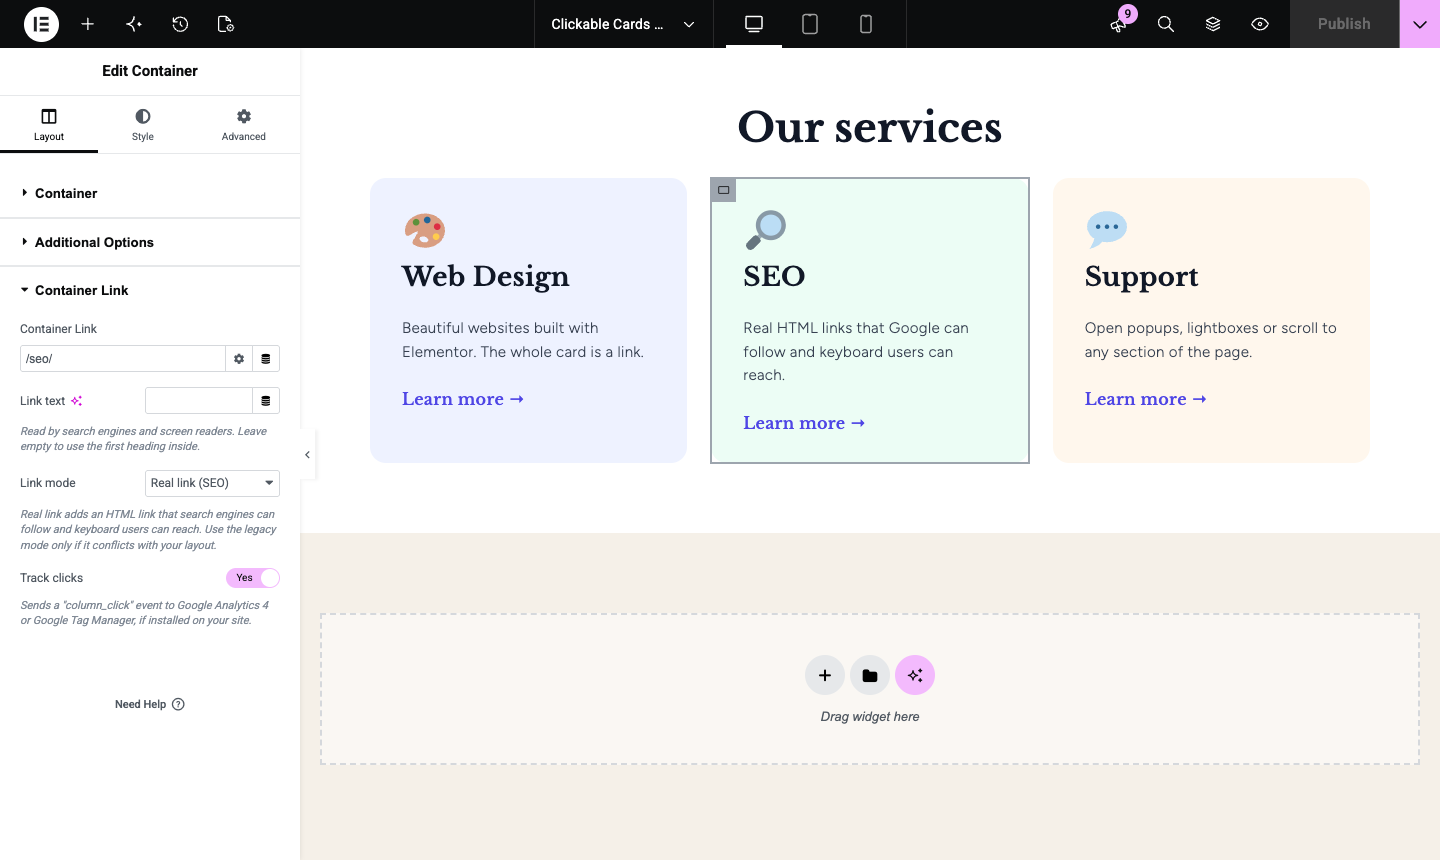Collapse the editor side panel
The image size is (1440, 860).
click(x=308, y=455)
